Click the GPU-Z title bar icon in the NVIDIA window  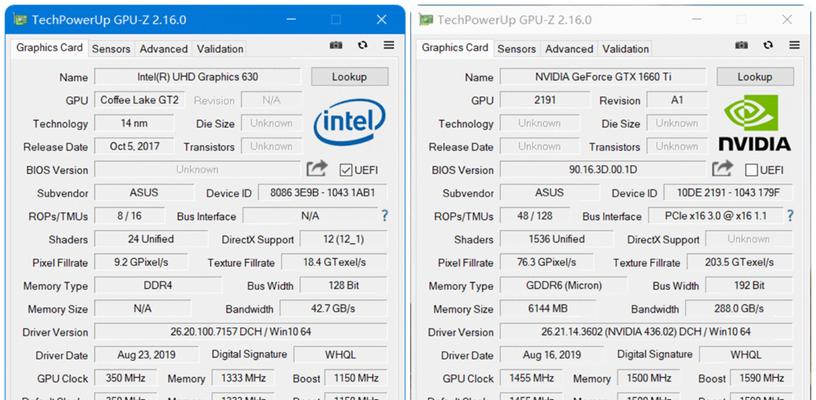click(x=426, y=20)
